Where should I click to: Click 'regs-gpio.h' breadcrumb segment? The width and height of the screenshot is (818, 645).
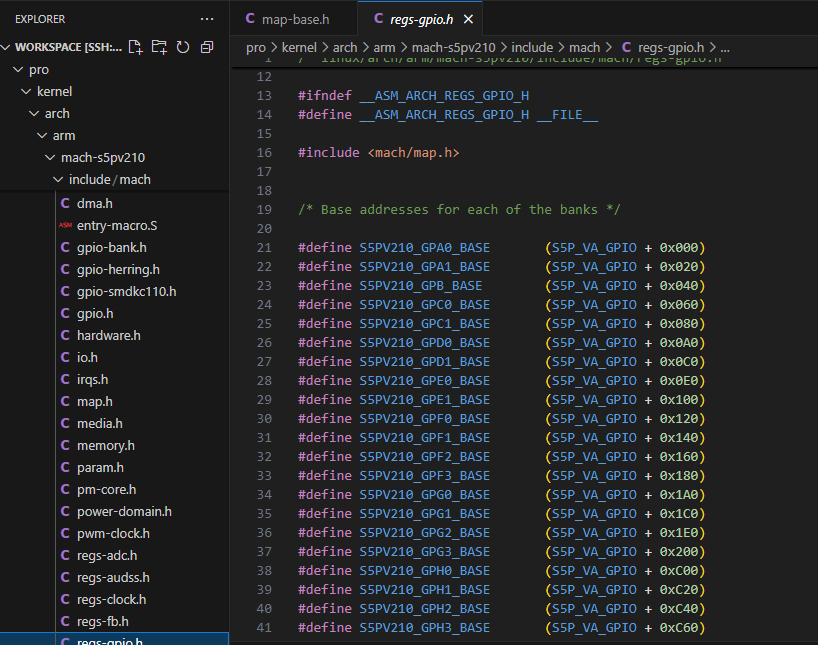pos(670,47)
